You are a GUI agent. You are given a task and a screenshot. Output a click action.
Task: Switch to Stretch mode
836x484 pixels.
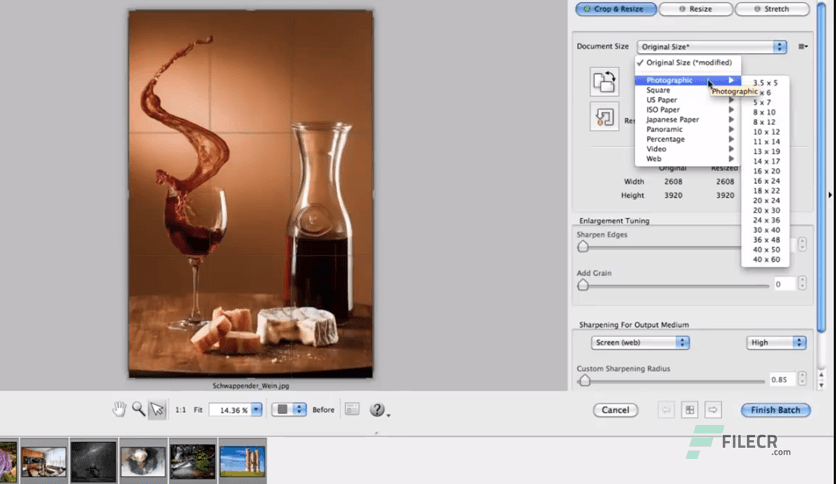(772, 9)
